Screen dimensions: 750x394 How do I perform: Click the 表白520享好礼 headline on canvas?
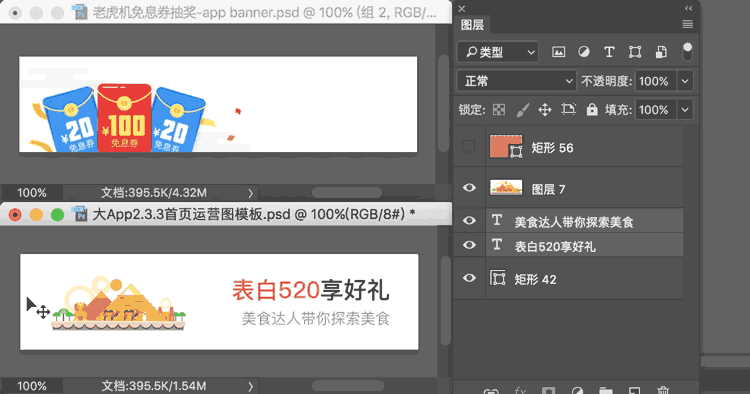pos(310,290)
